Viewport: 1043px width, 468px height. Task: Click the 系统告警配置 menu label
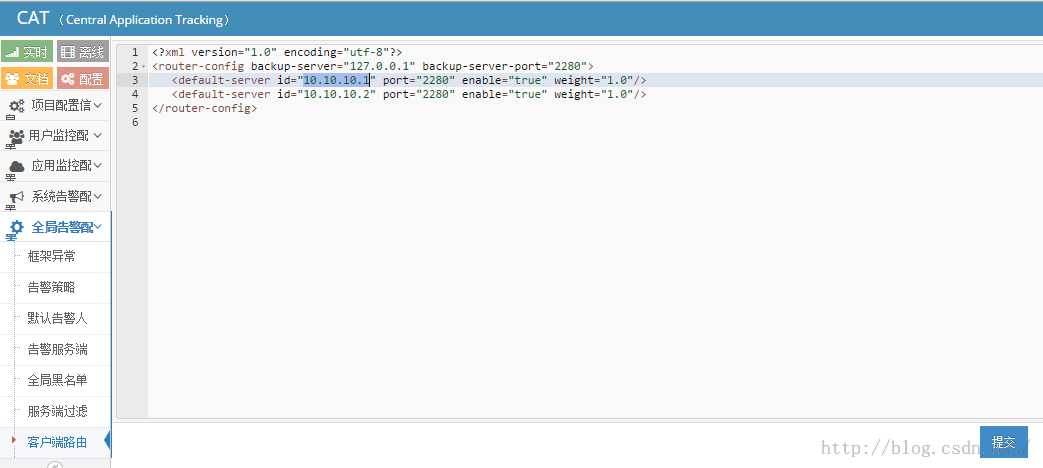tap(61, 196)
